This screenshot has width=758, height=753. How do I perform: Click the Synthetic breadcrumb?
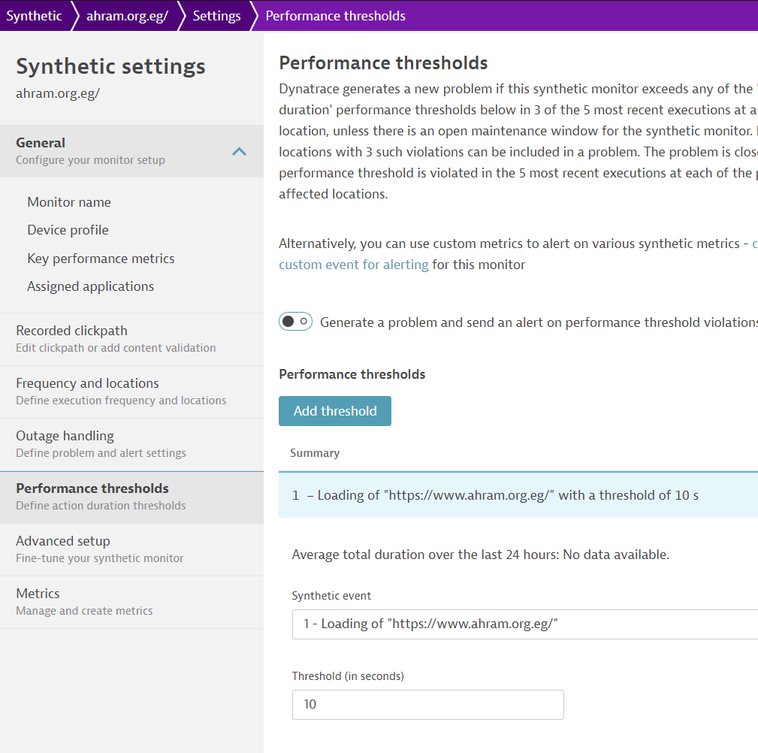(x=34, y=16)
